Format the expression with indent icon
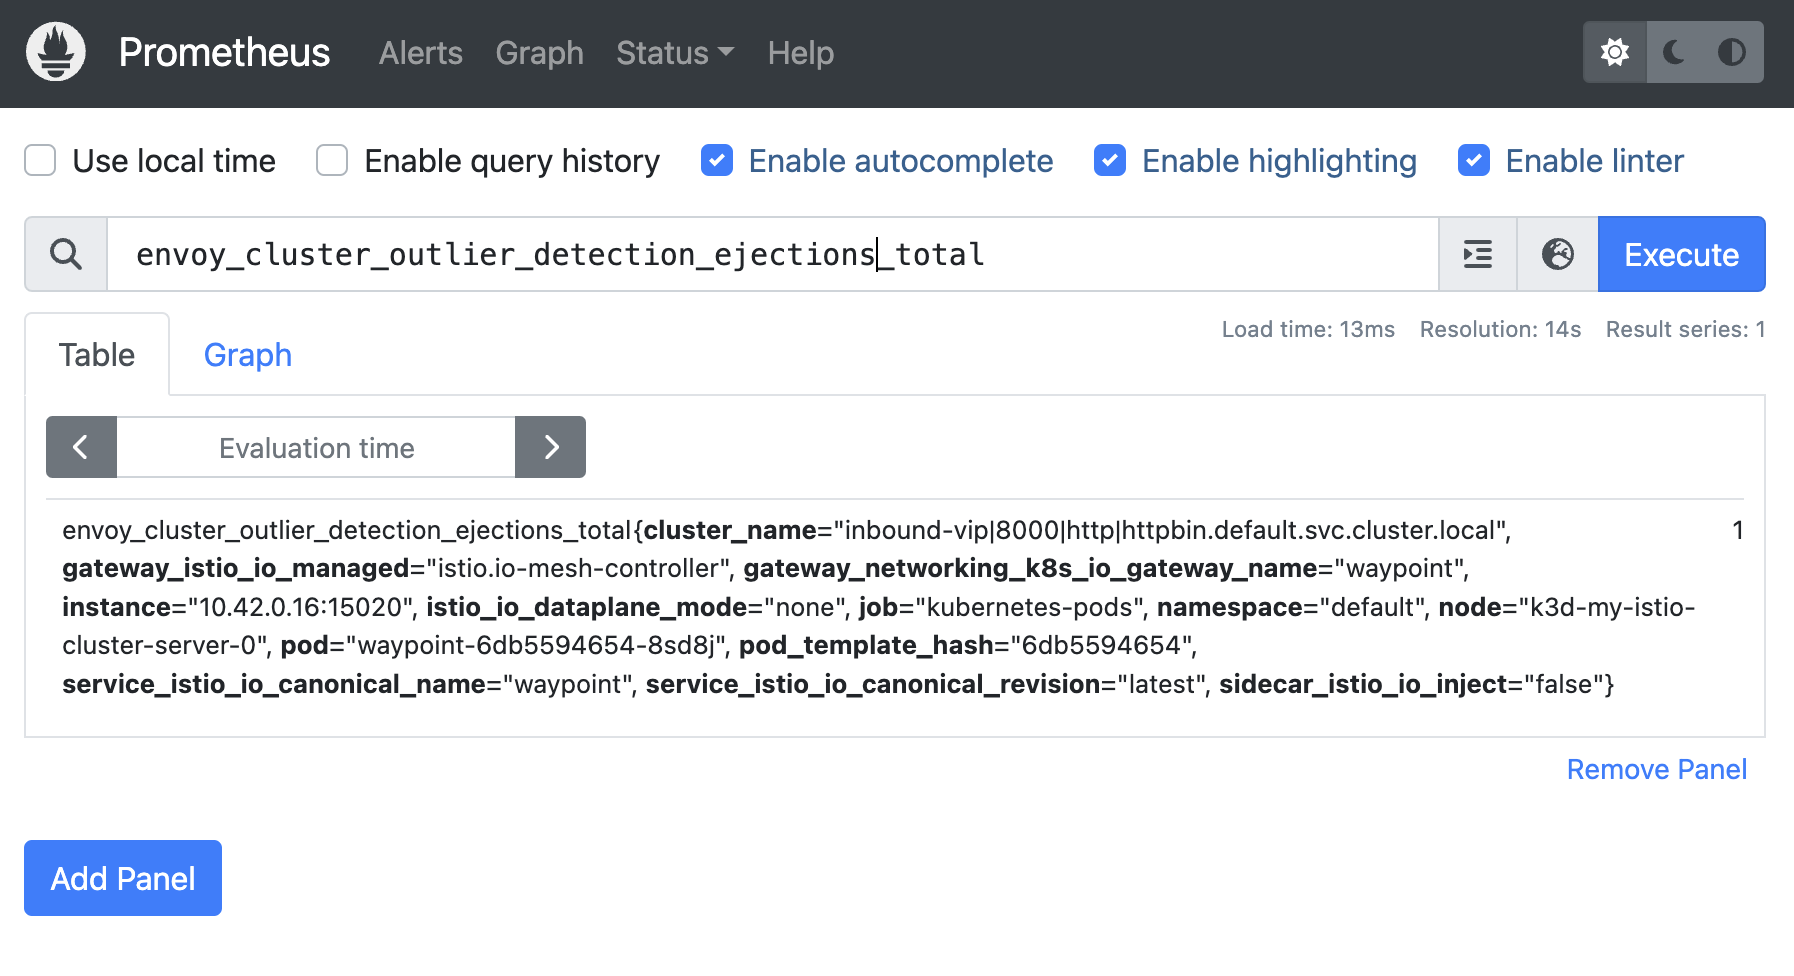This screenshot has width=1794, height=976. pos(1477,254)
